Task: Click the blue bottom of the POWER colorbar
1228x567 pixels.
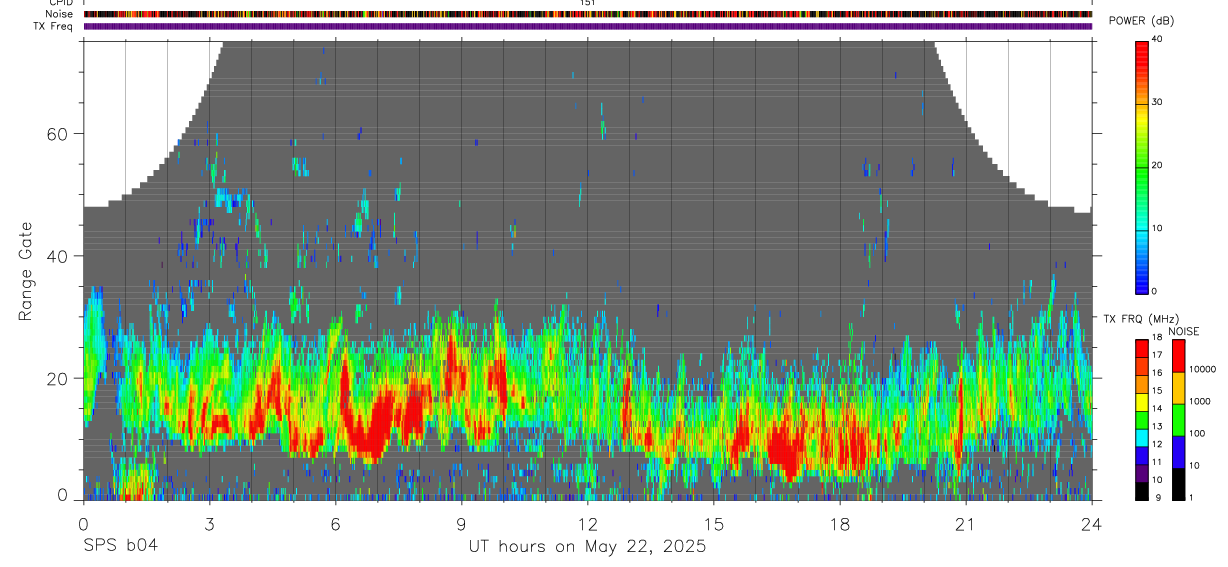Action: coord(1142,282)
